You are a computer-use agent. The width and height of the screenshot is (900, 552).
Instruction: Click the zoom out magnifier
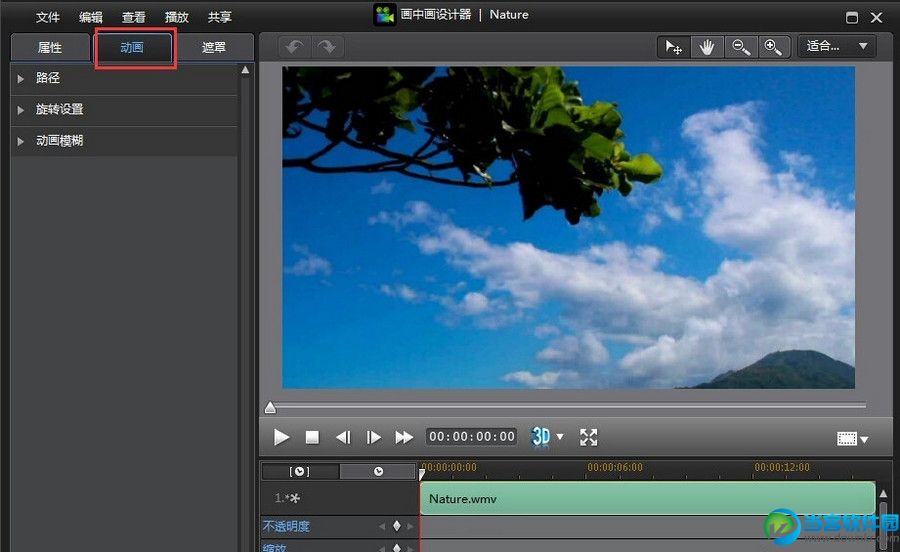pos(740,47)
